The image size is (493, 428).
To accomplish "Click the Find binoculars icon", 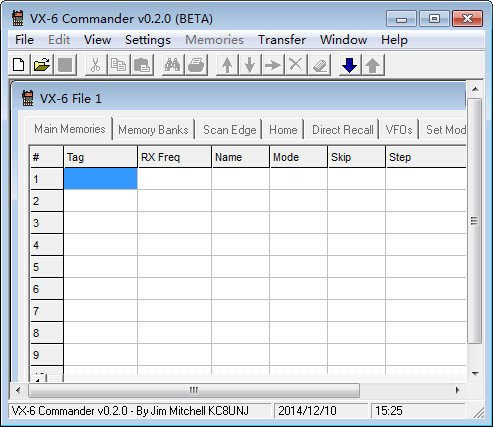I will pyautogui.click(x=173, y=65).
